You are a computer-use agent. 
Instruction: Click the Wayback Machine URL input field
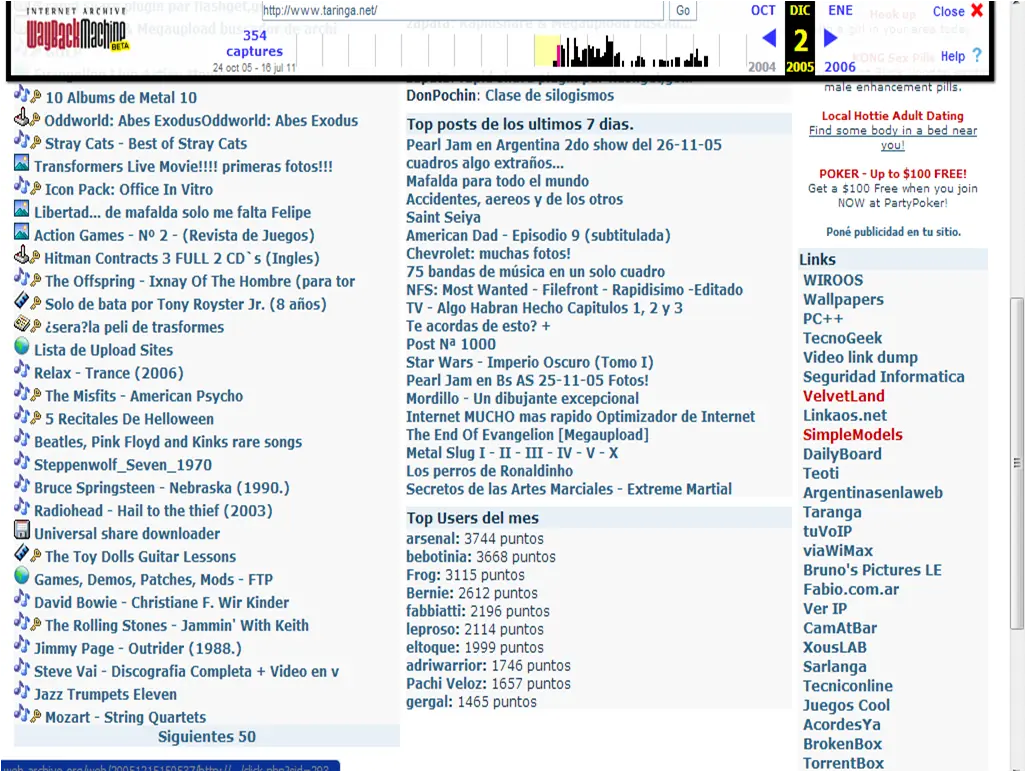[x=462, y=10]
